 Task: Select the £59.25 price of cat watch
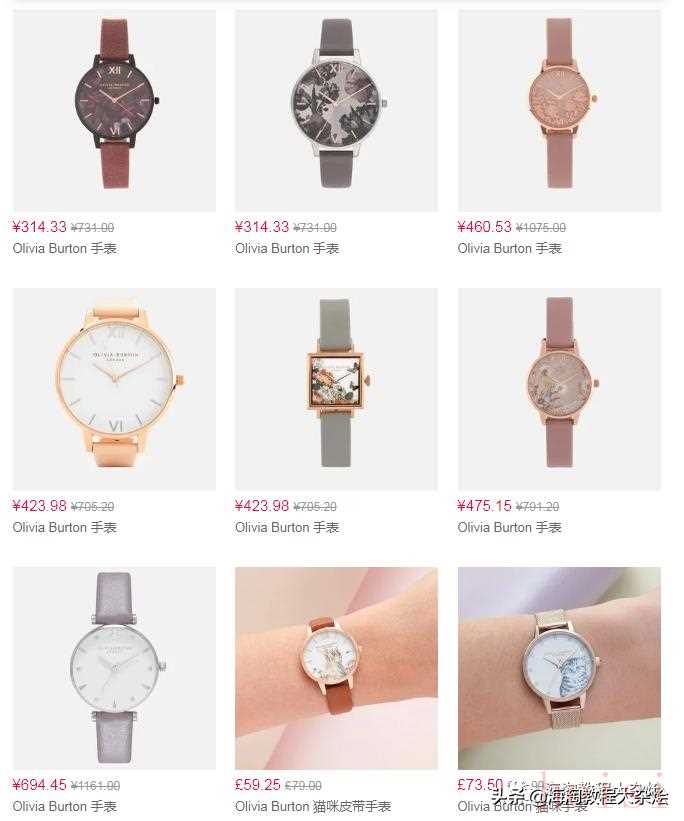(x=258, y=785)
